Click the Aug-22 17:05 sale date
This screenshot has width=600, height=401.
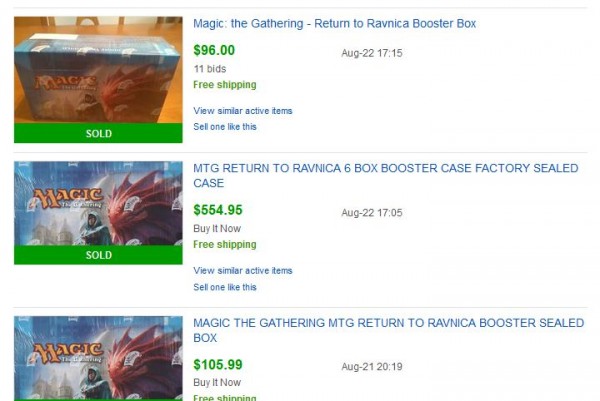(371, 213)
